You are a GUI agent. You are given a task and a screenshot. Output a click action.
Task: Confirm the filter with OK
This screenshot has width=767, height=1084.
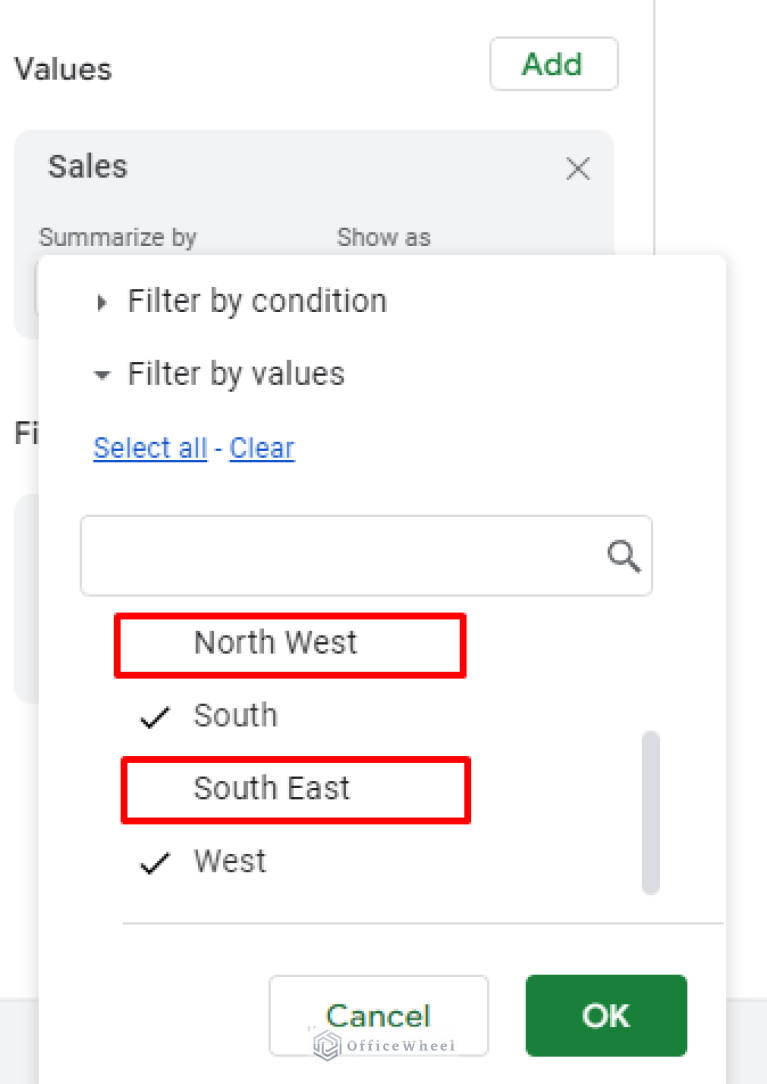pos(606,1016)
